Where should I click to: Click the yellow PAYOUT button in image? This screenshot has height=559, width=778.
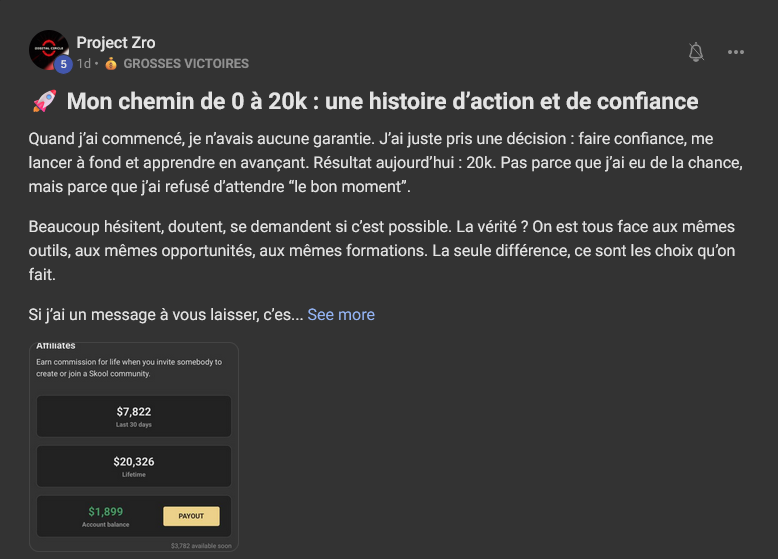coord(191,516)
